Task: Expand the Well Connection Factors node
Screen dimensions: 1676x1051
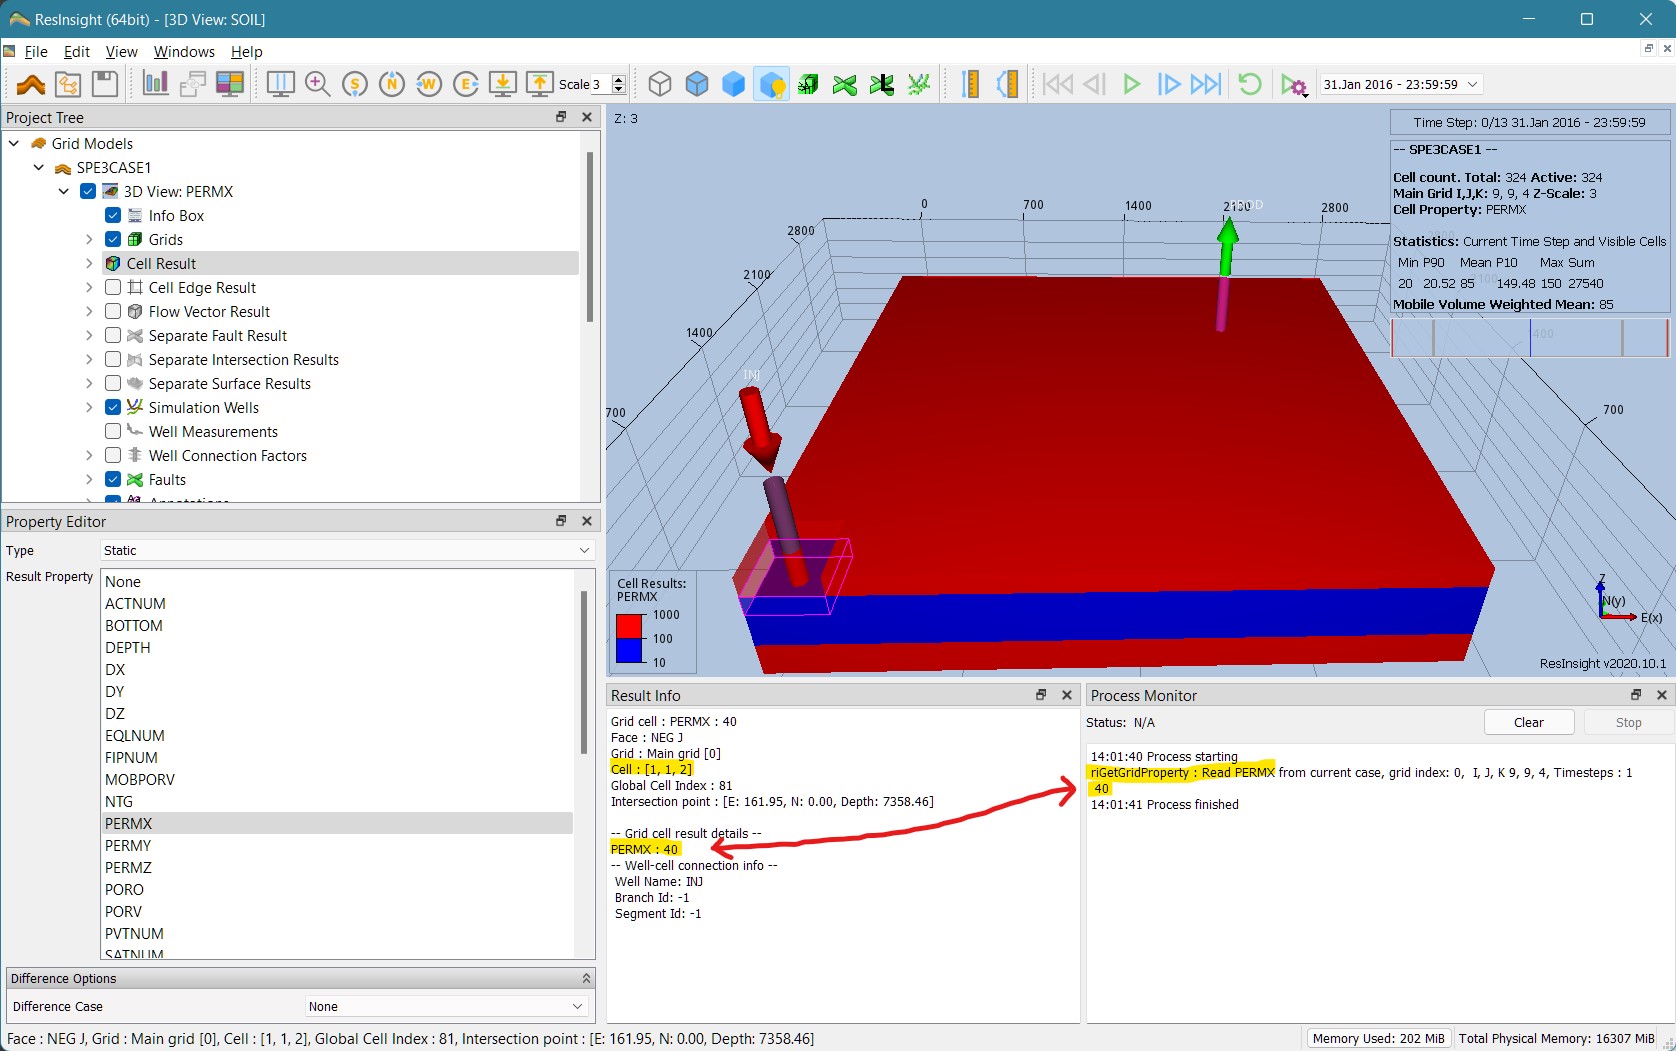Action: [89, 455]
